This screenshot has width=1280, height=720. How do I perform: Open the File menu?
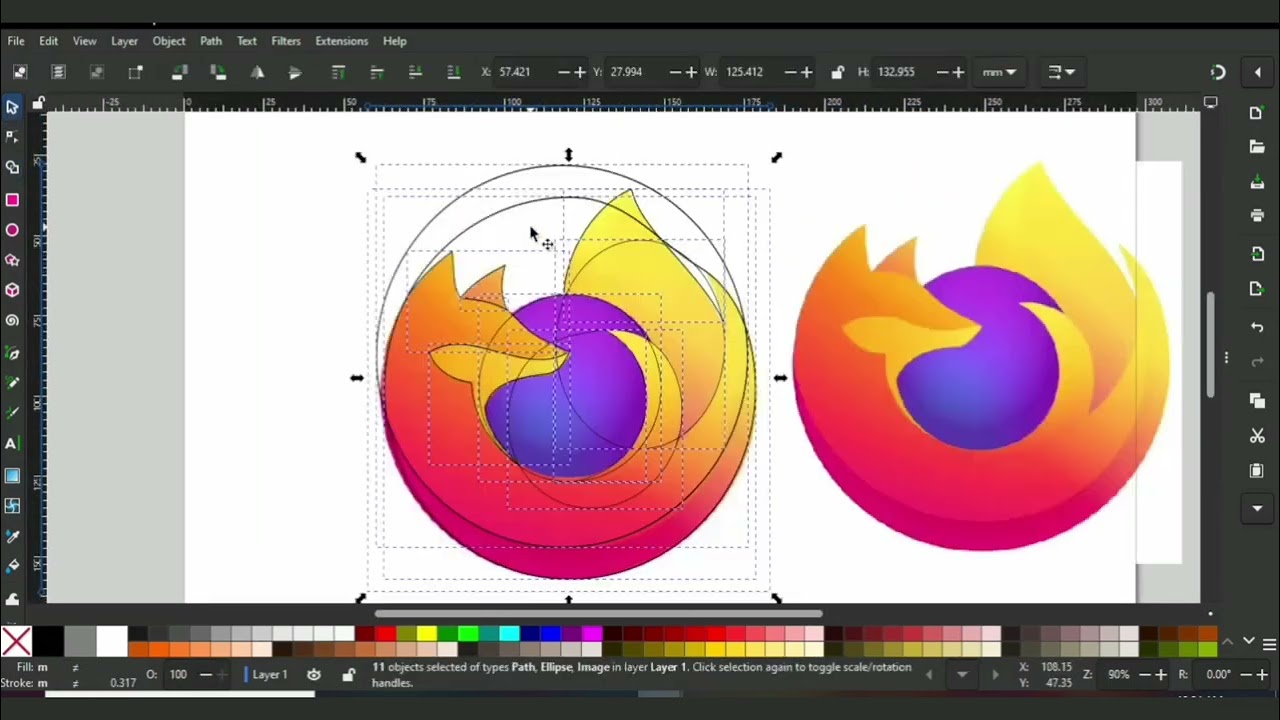(16, 41)
